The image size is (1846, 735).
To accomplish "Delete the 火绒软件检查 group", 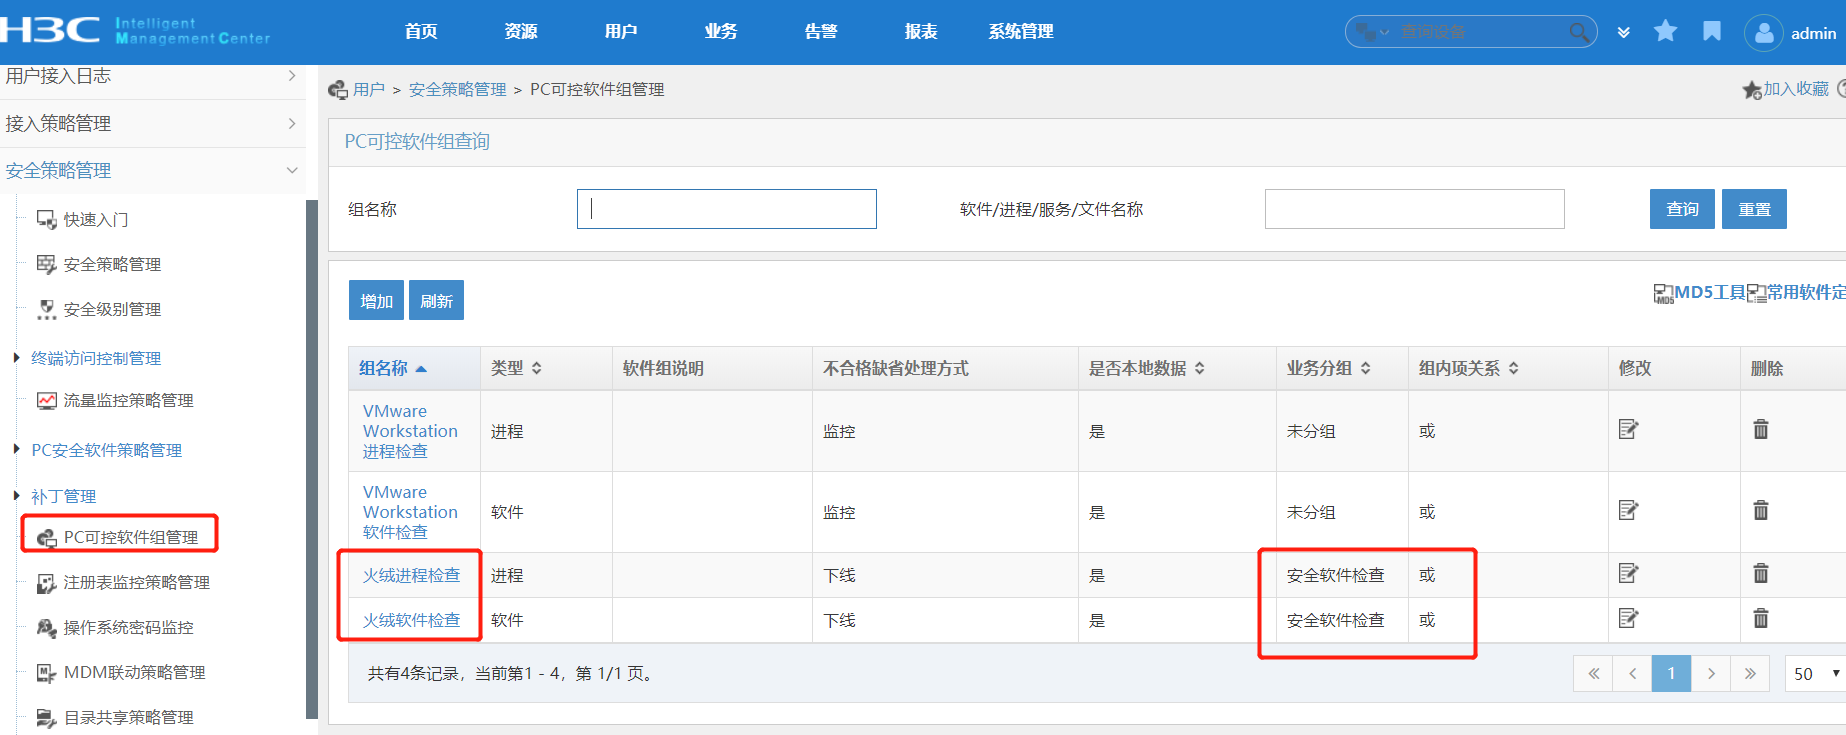I will point(1761,618).
